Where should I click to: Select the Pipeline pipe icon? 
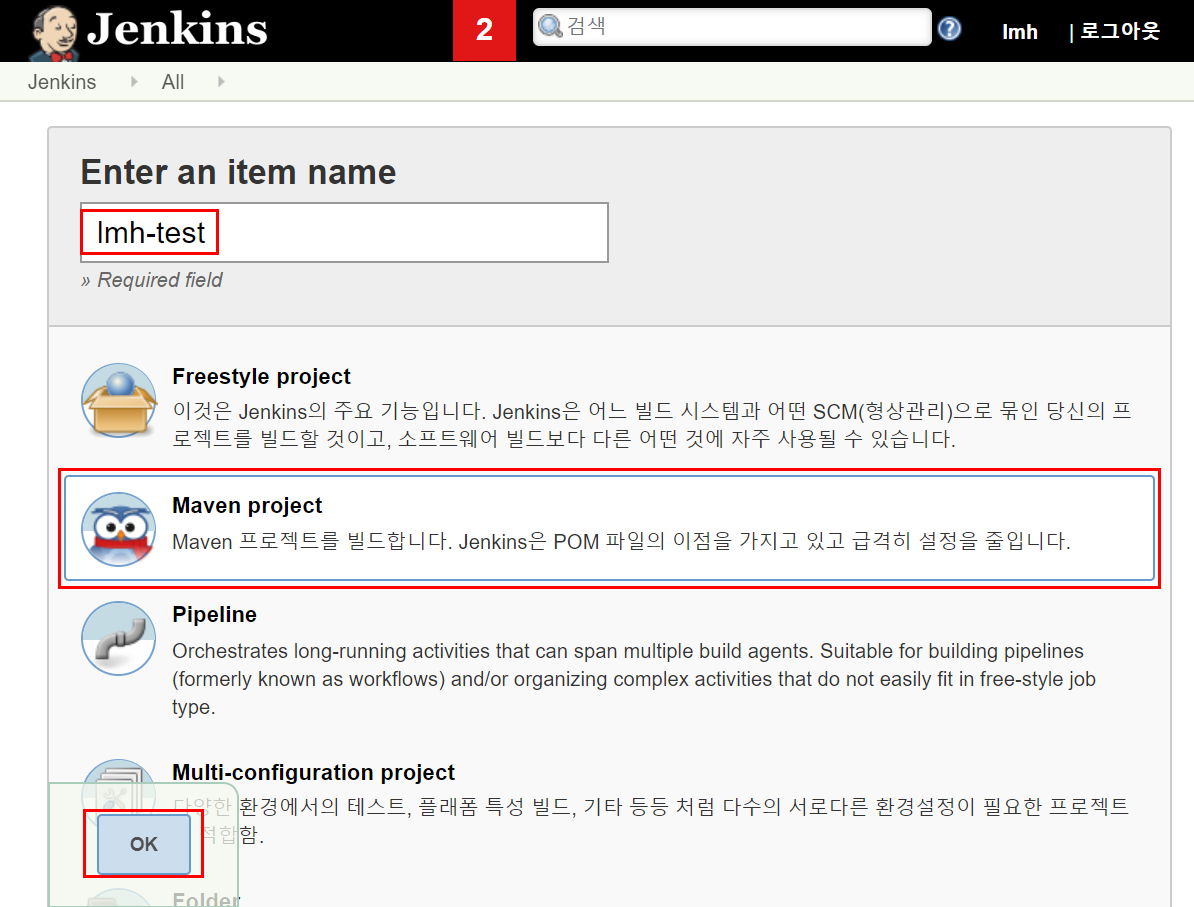coord(119,638)
